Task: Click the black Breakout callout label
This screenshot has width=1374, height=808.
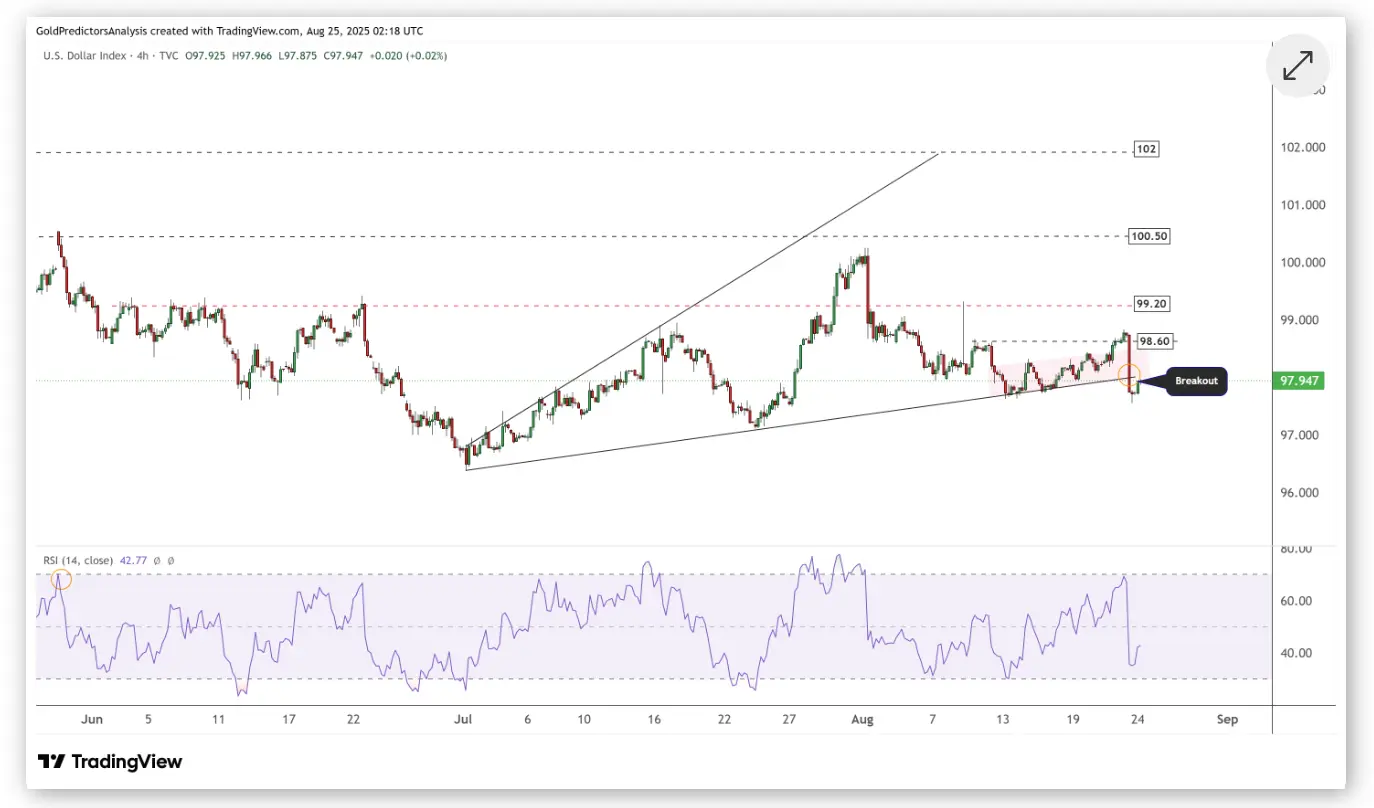Action: click(x=1196, y=381)
